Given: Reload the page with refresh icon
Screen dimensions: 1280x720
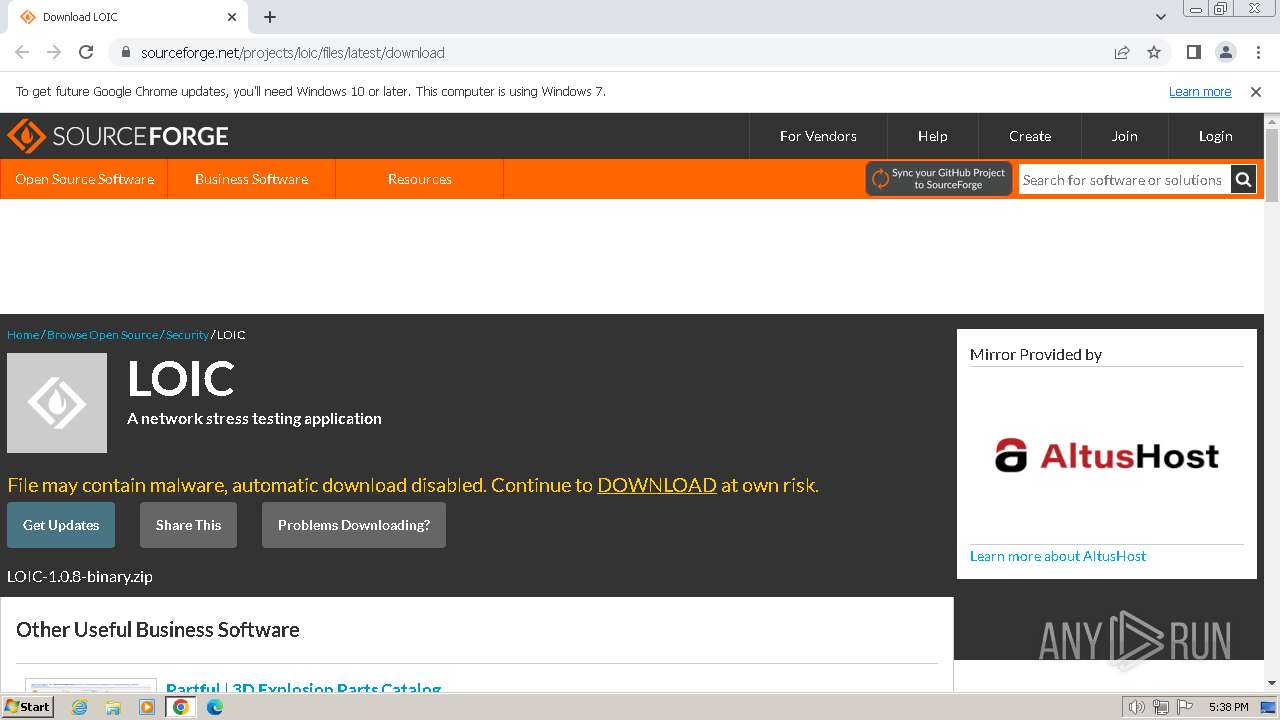Looking at the screenshot, I should click(86, 52).
